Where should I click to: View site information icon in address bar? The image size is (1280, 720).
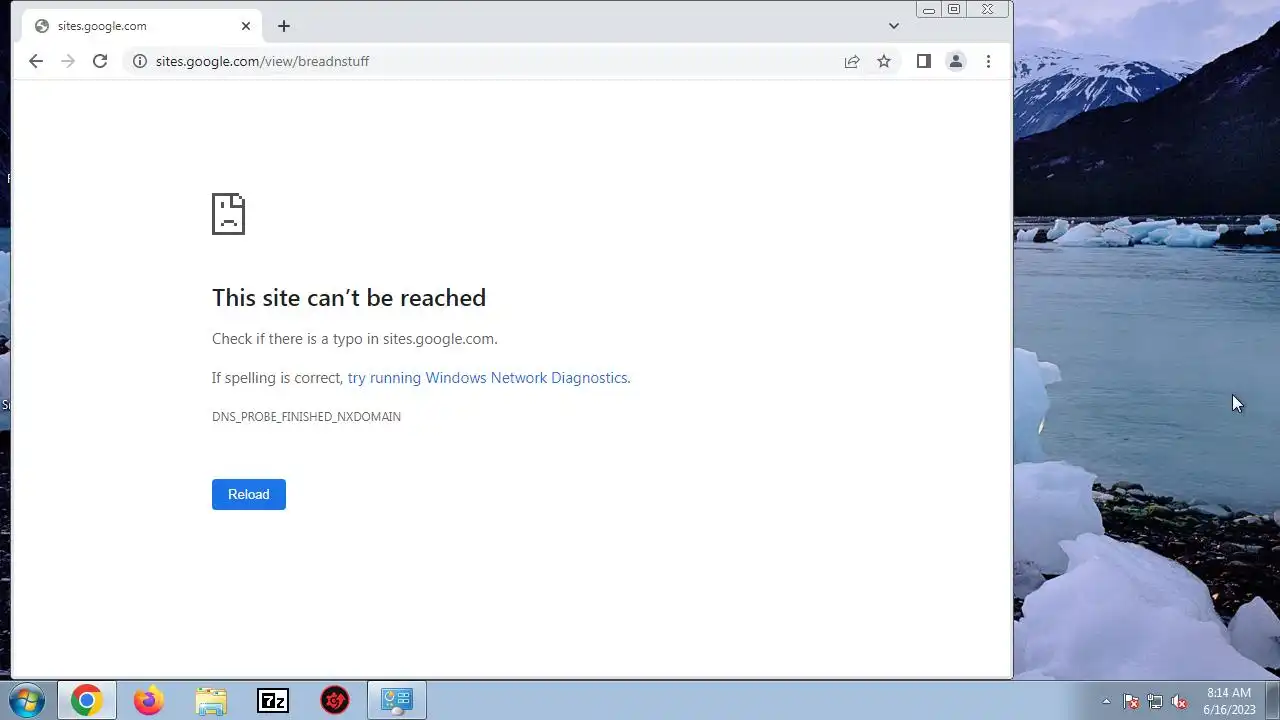(140, 61)
